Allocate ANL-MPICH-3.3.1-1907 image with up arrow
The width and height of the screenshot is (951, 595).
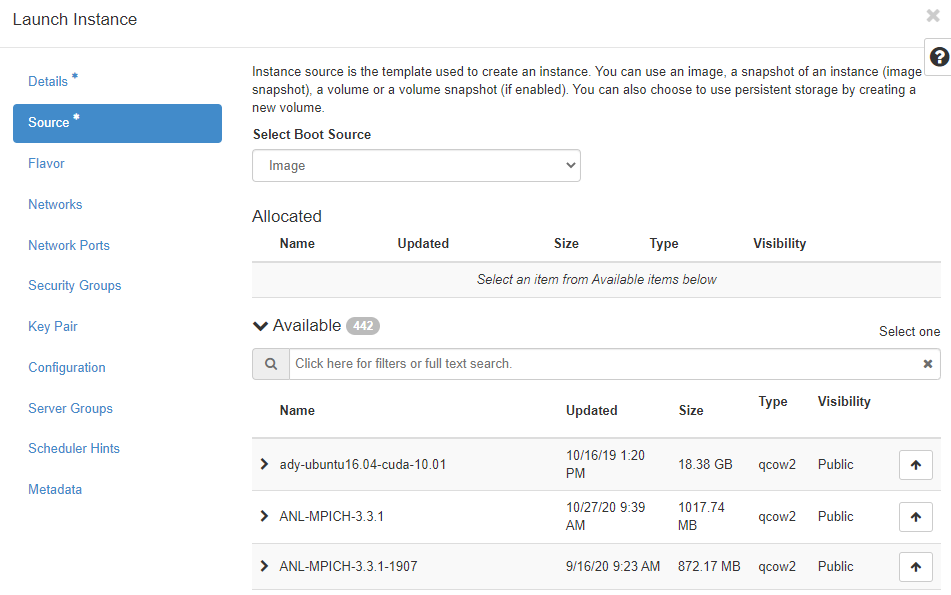pos(915,567)
